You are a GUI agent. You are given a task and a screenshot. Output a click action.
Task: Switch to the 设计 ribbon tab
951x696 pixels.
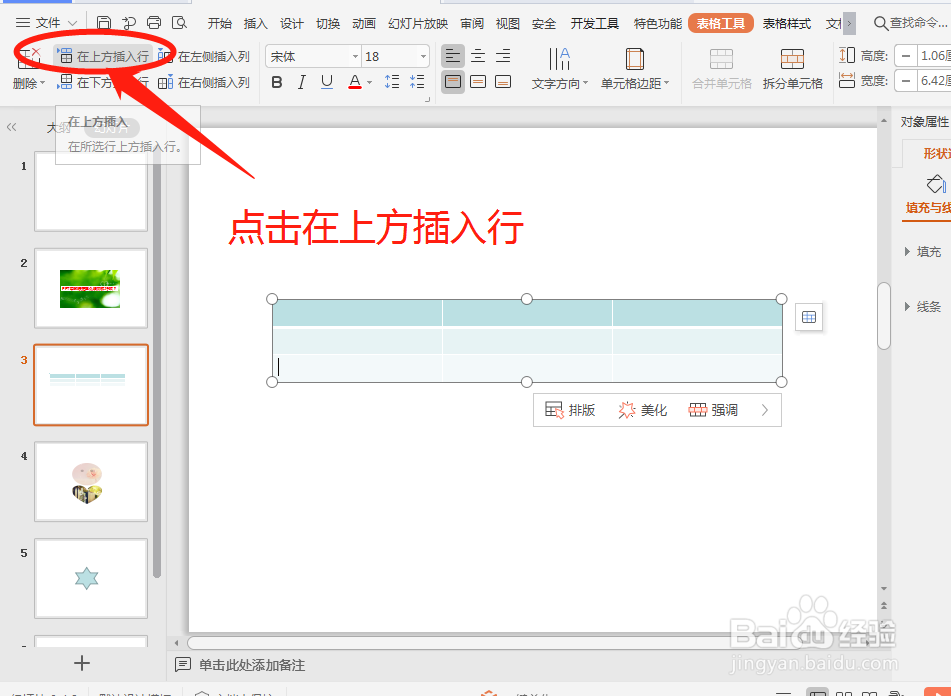coord(292,24)
